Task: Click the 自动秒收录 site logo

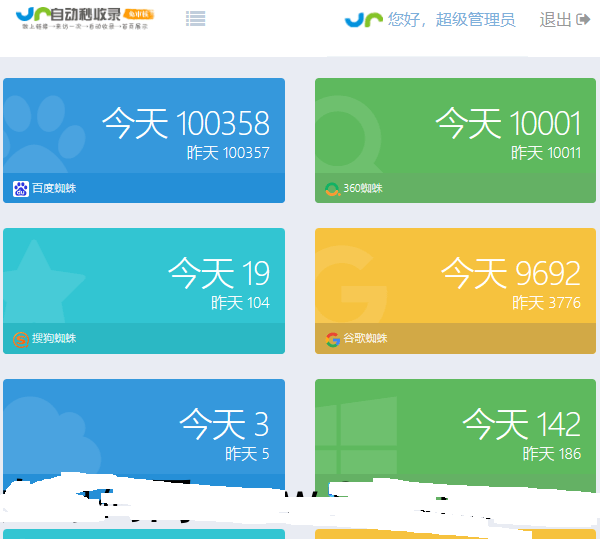Action: tap(85, 18)
